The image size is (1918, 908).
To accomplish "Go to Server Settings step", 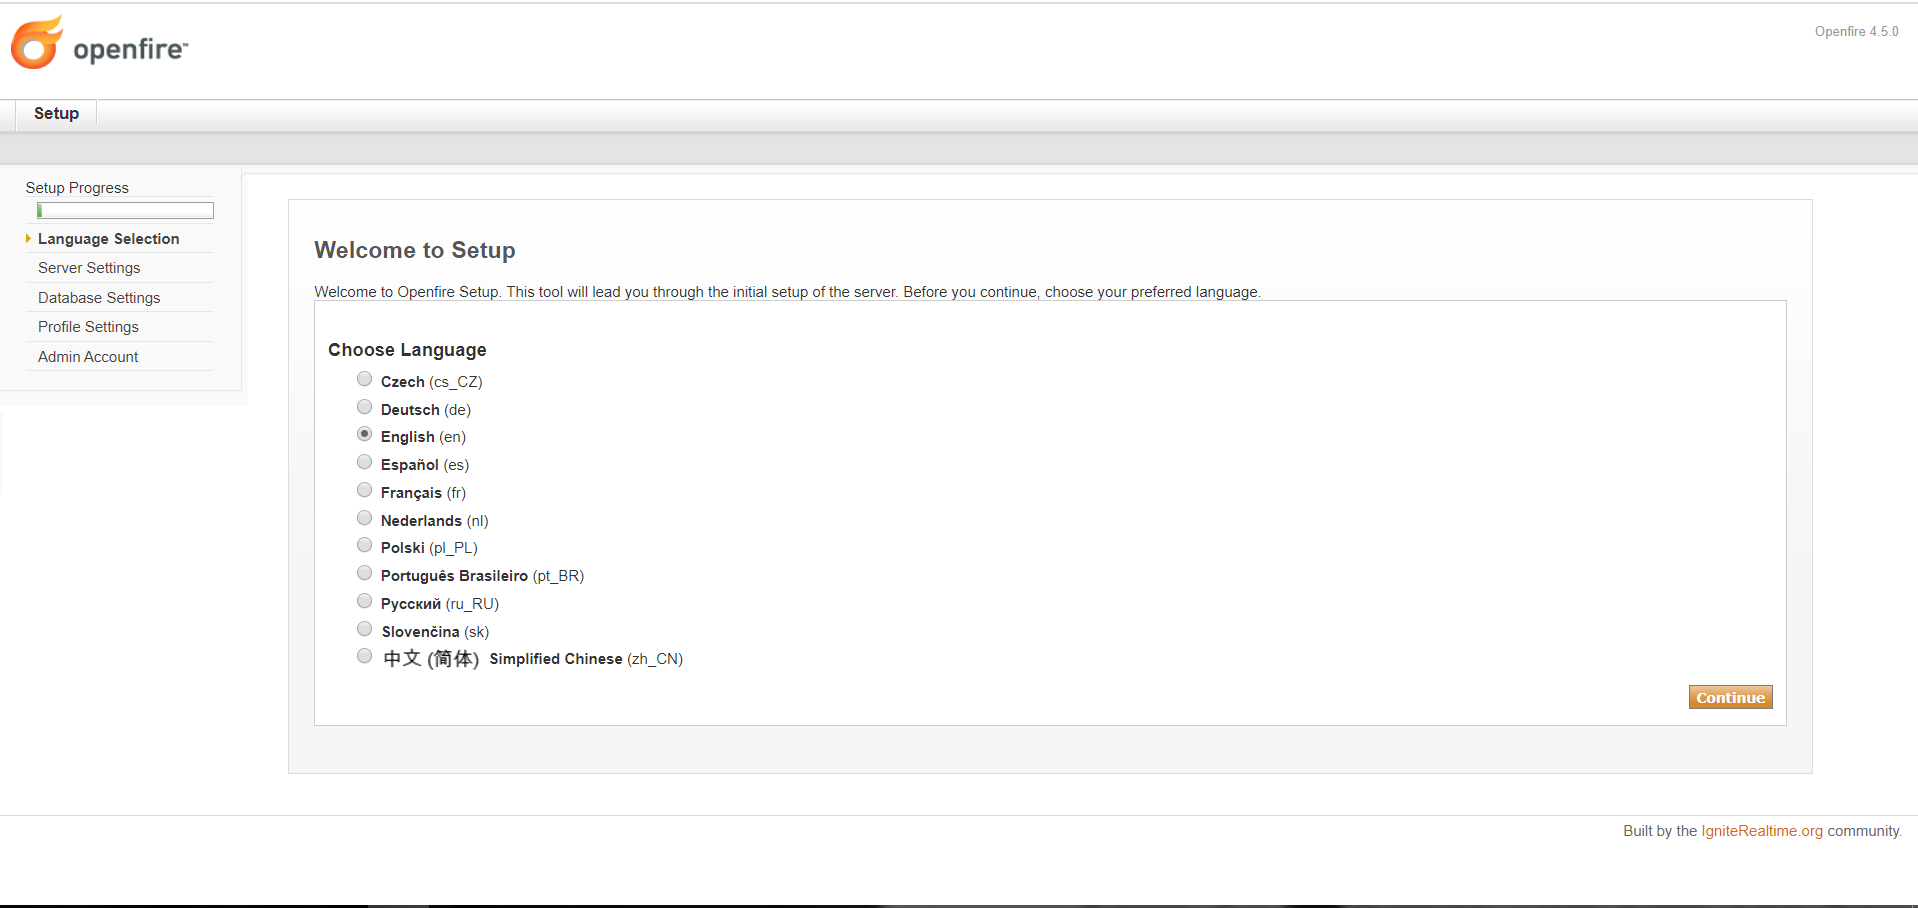I will tap(89, 268).
